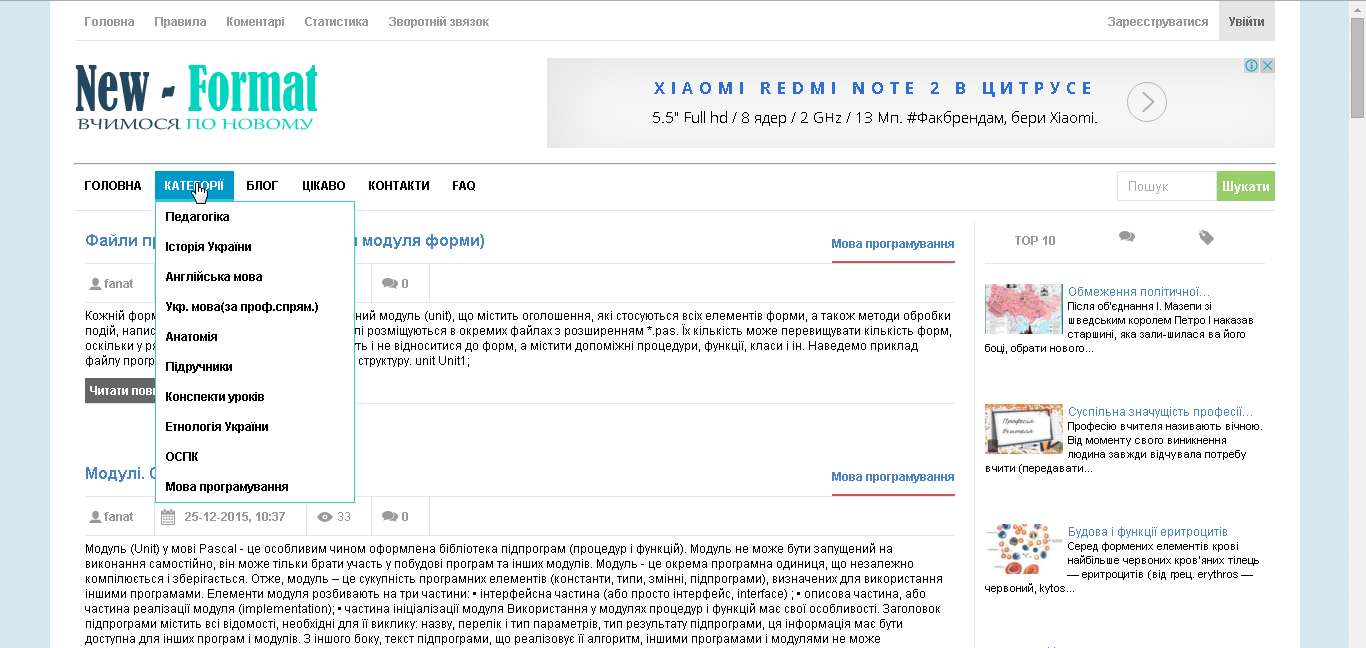Click the eye views icon on second post
This screenshot has width=1366, height=648.
[325, 517]
